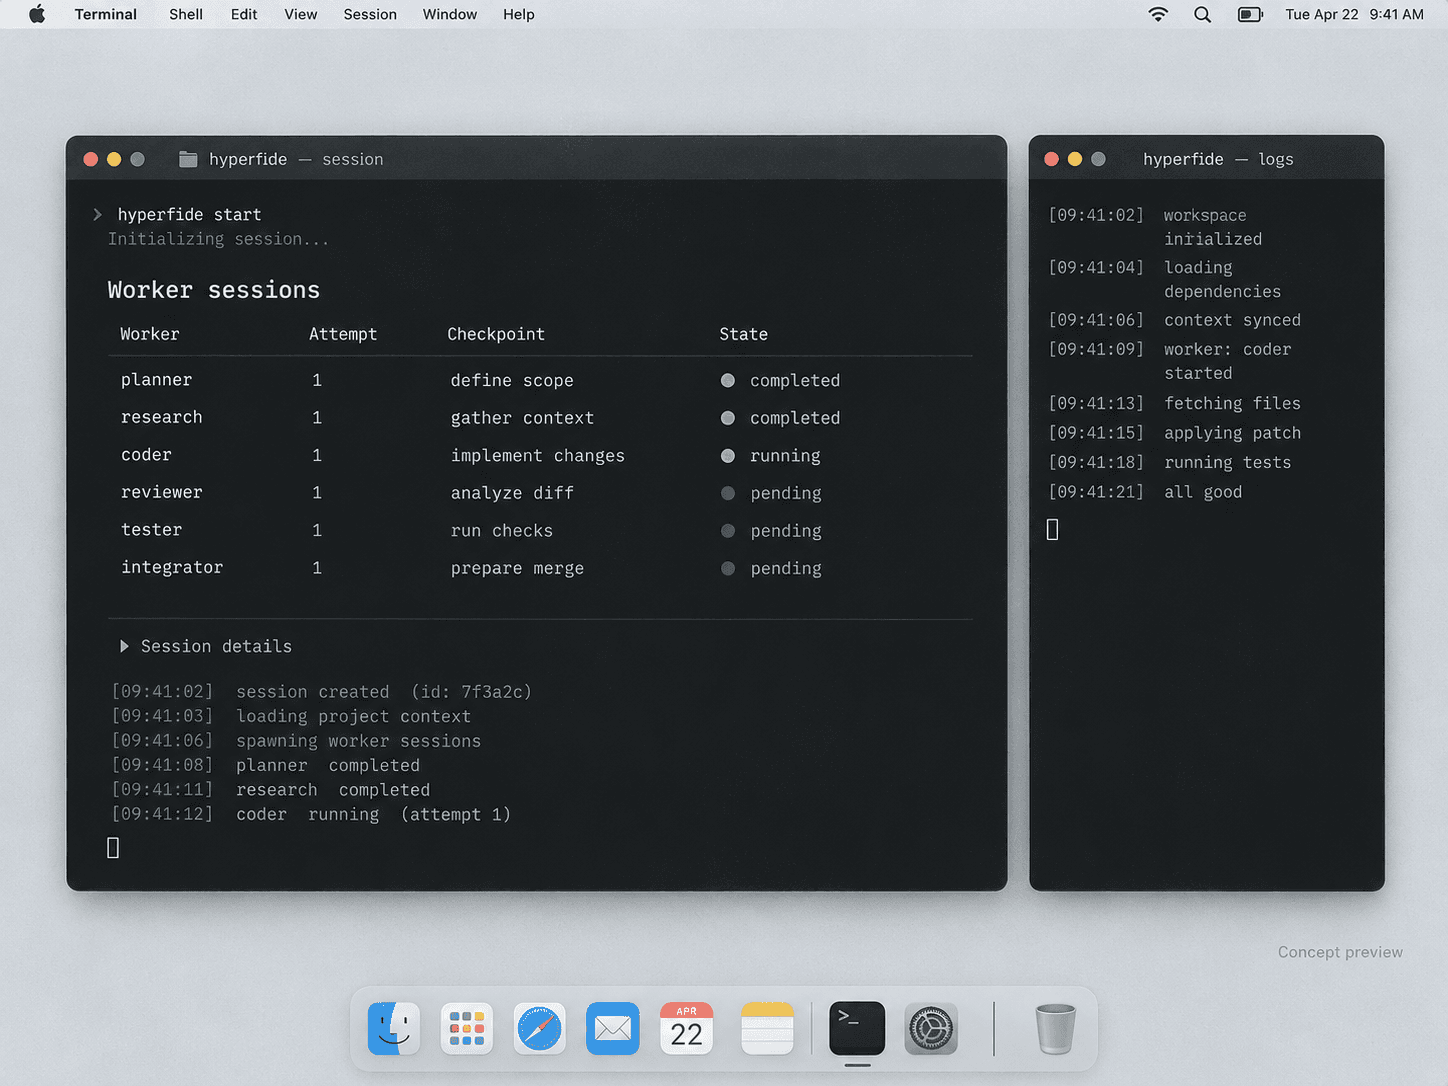Click the integrator pending status dot
Image resolution: width=1448 pixels, height=1086 pixels.
click(728, 568)
